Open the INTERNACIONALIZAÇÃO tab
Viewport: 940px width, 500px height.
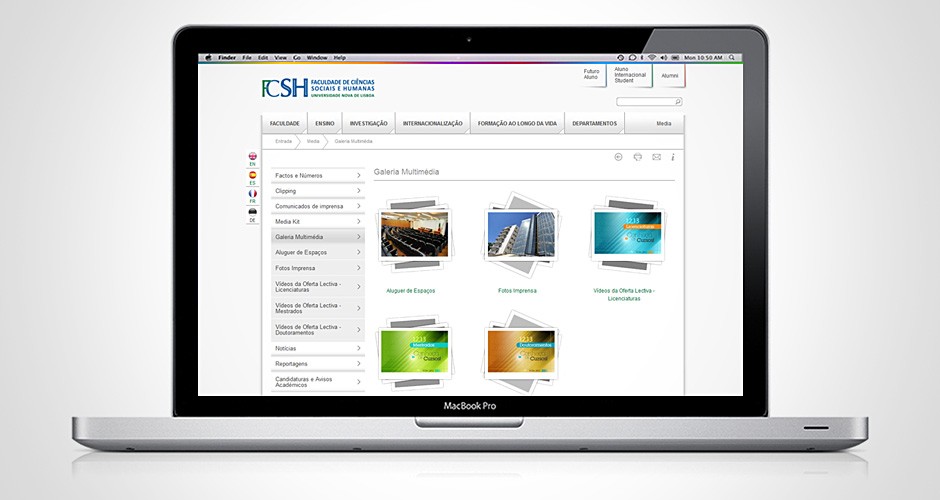433,124
